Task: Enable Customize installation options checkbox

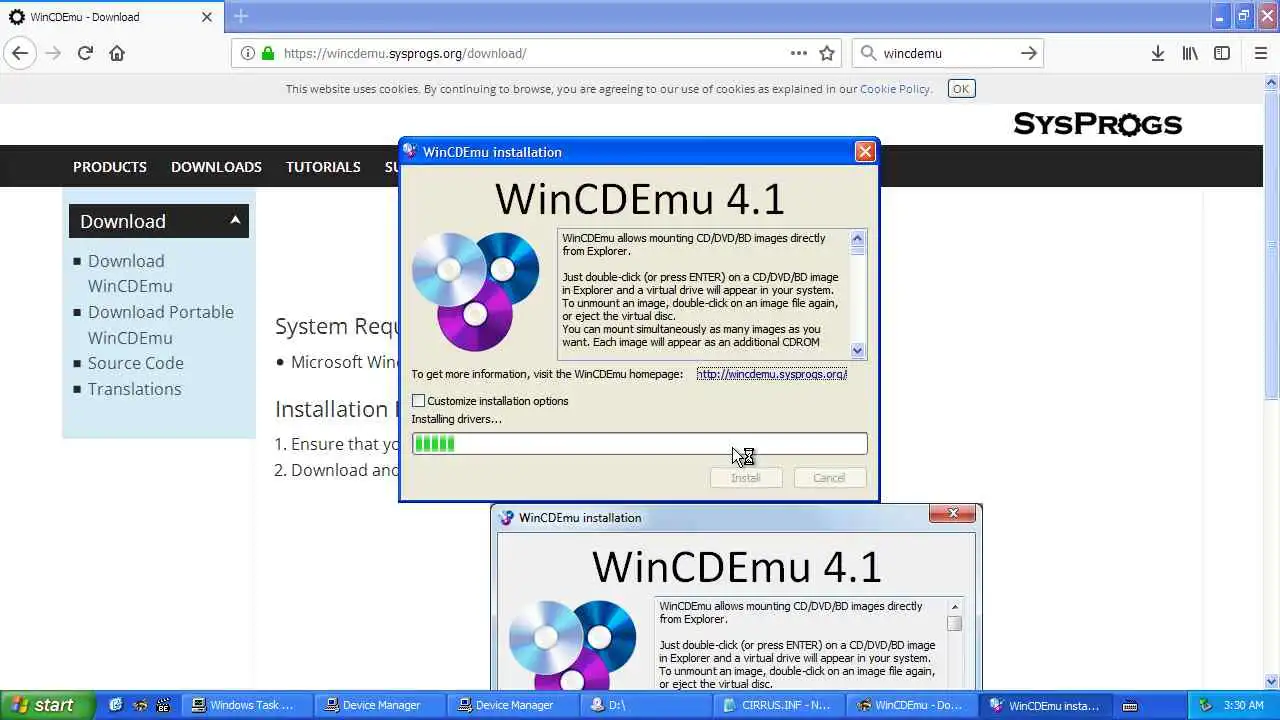Action: (x=419, y=401)
